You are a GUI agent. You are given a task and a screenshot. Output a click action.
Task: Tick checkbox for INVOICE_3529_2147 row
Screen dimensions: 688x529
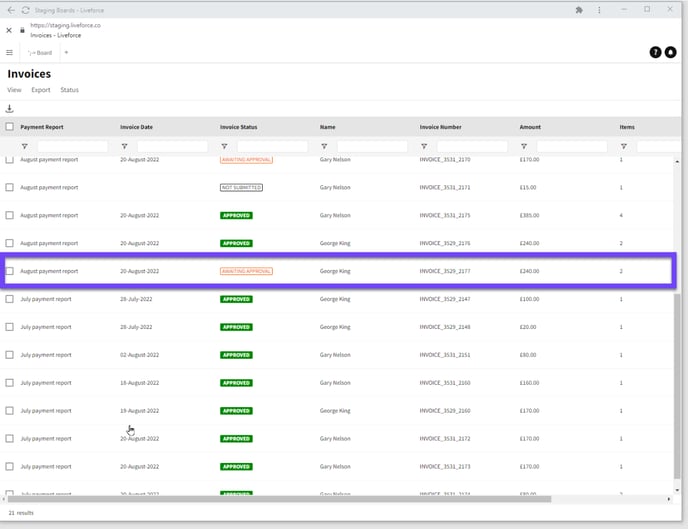click(9, 299)
